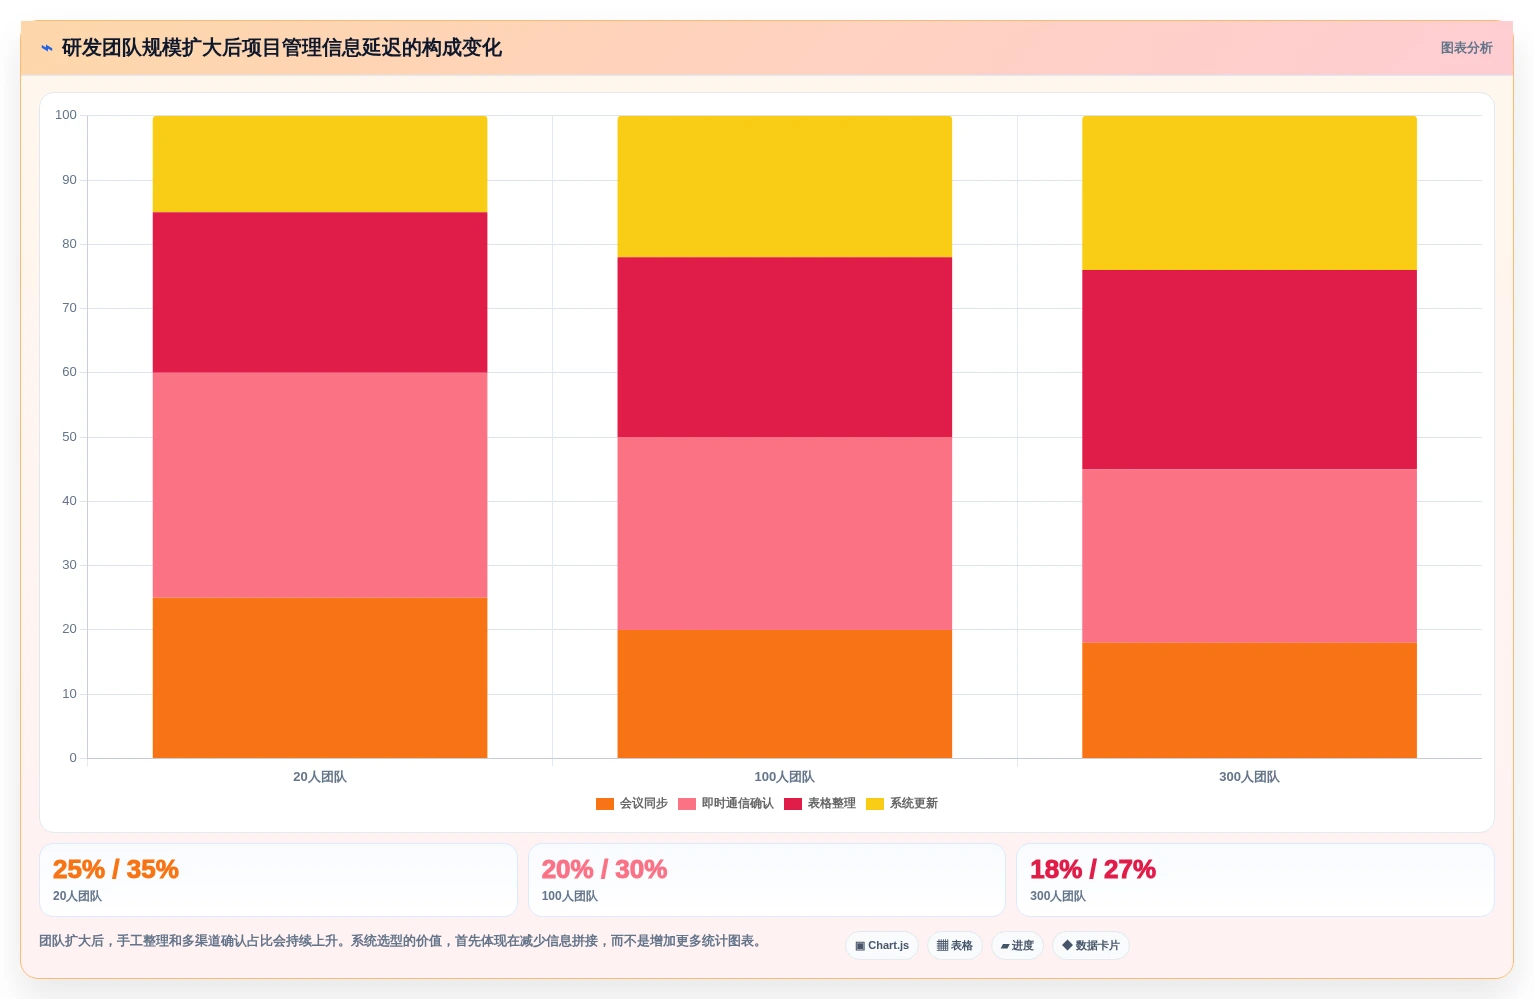Open the 20% / 30% data card
1534x999 pixels.
click(767, 880)
